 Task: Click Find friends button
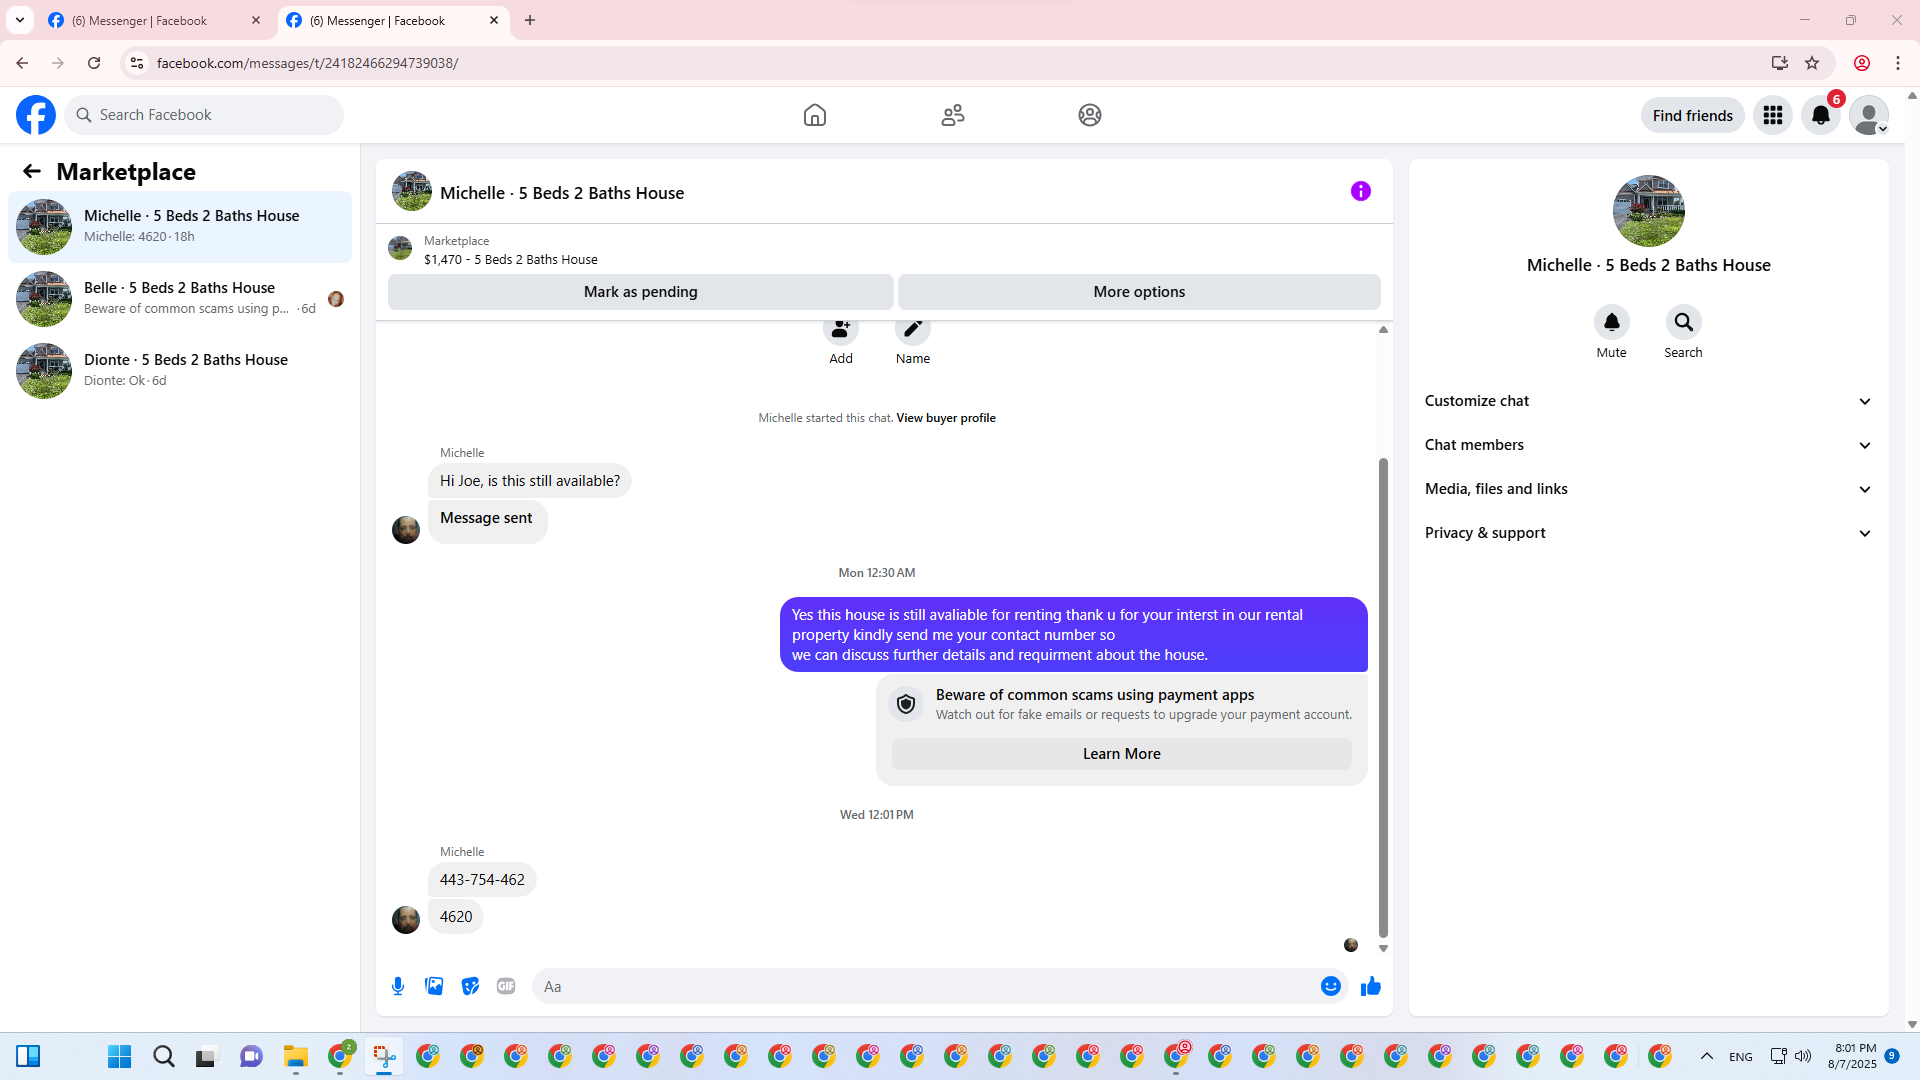coord(1692,115)
